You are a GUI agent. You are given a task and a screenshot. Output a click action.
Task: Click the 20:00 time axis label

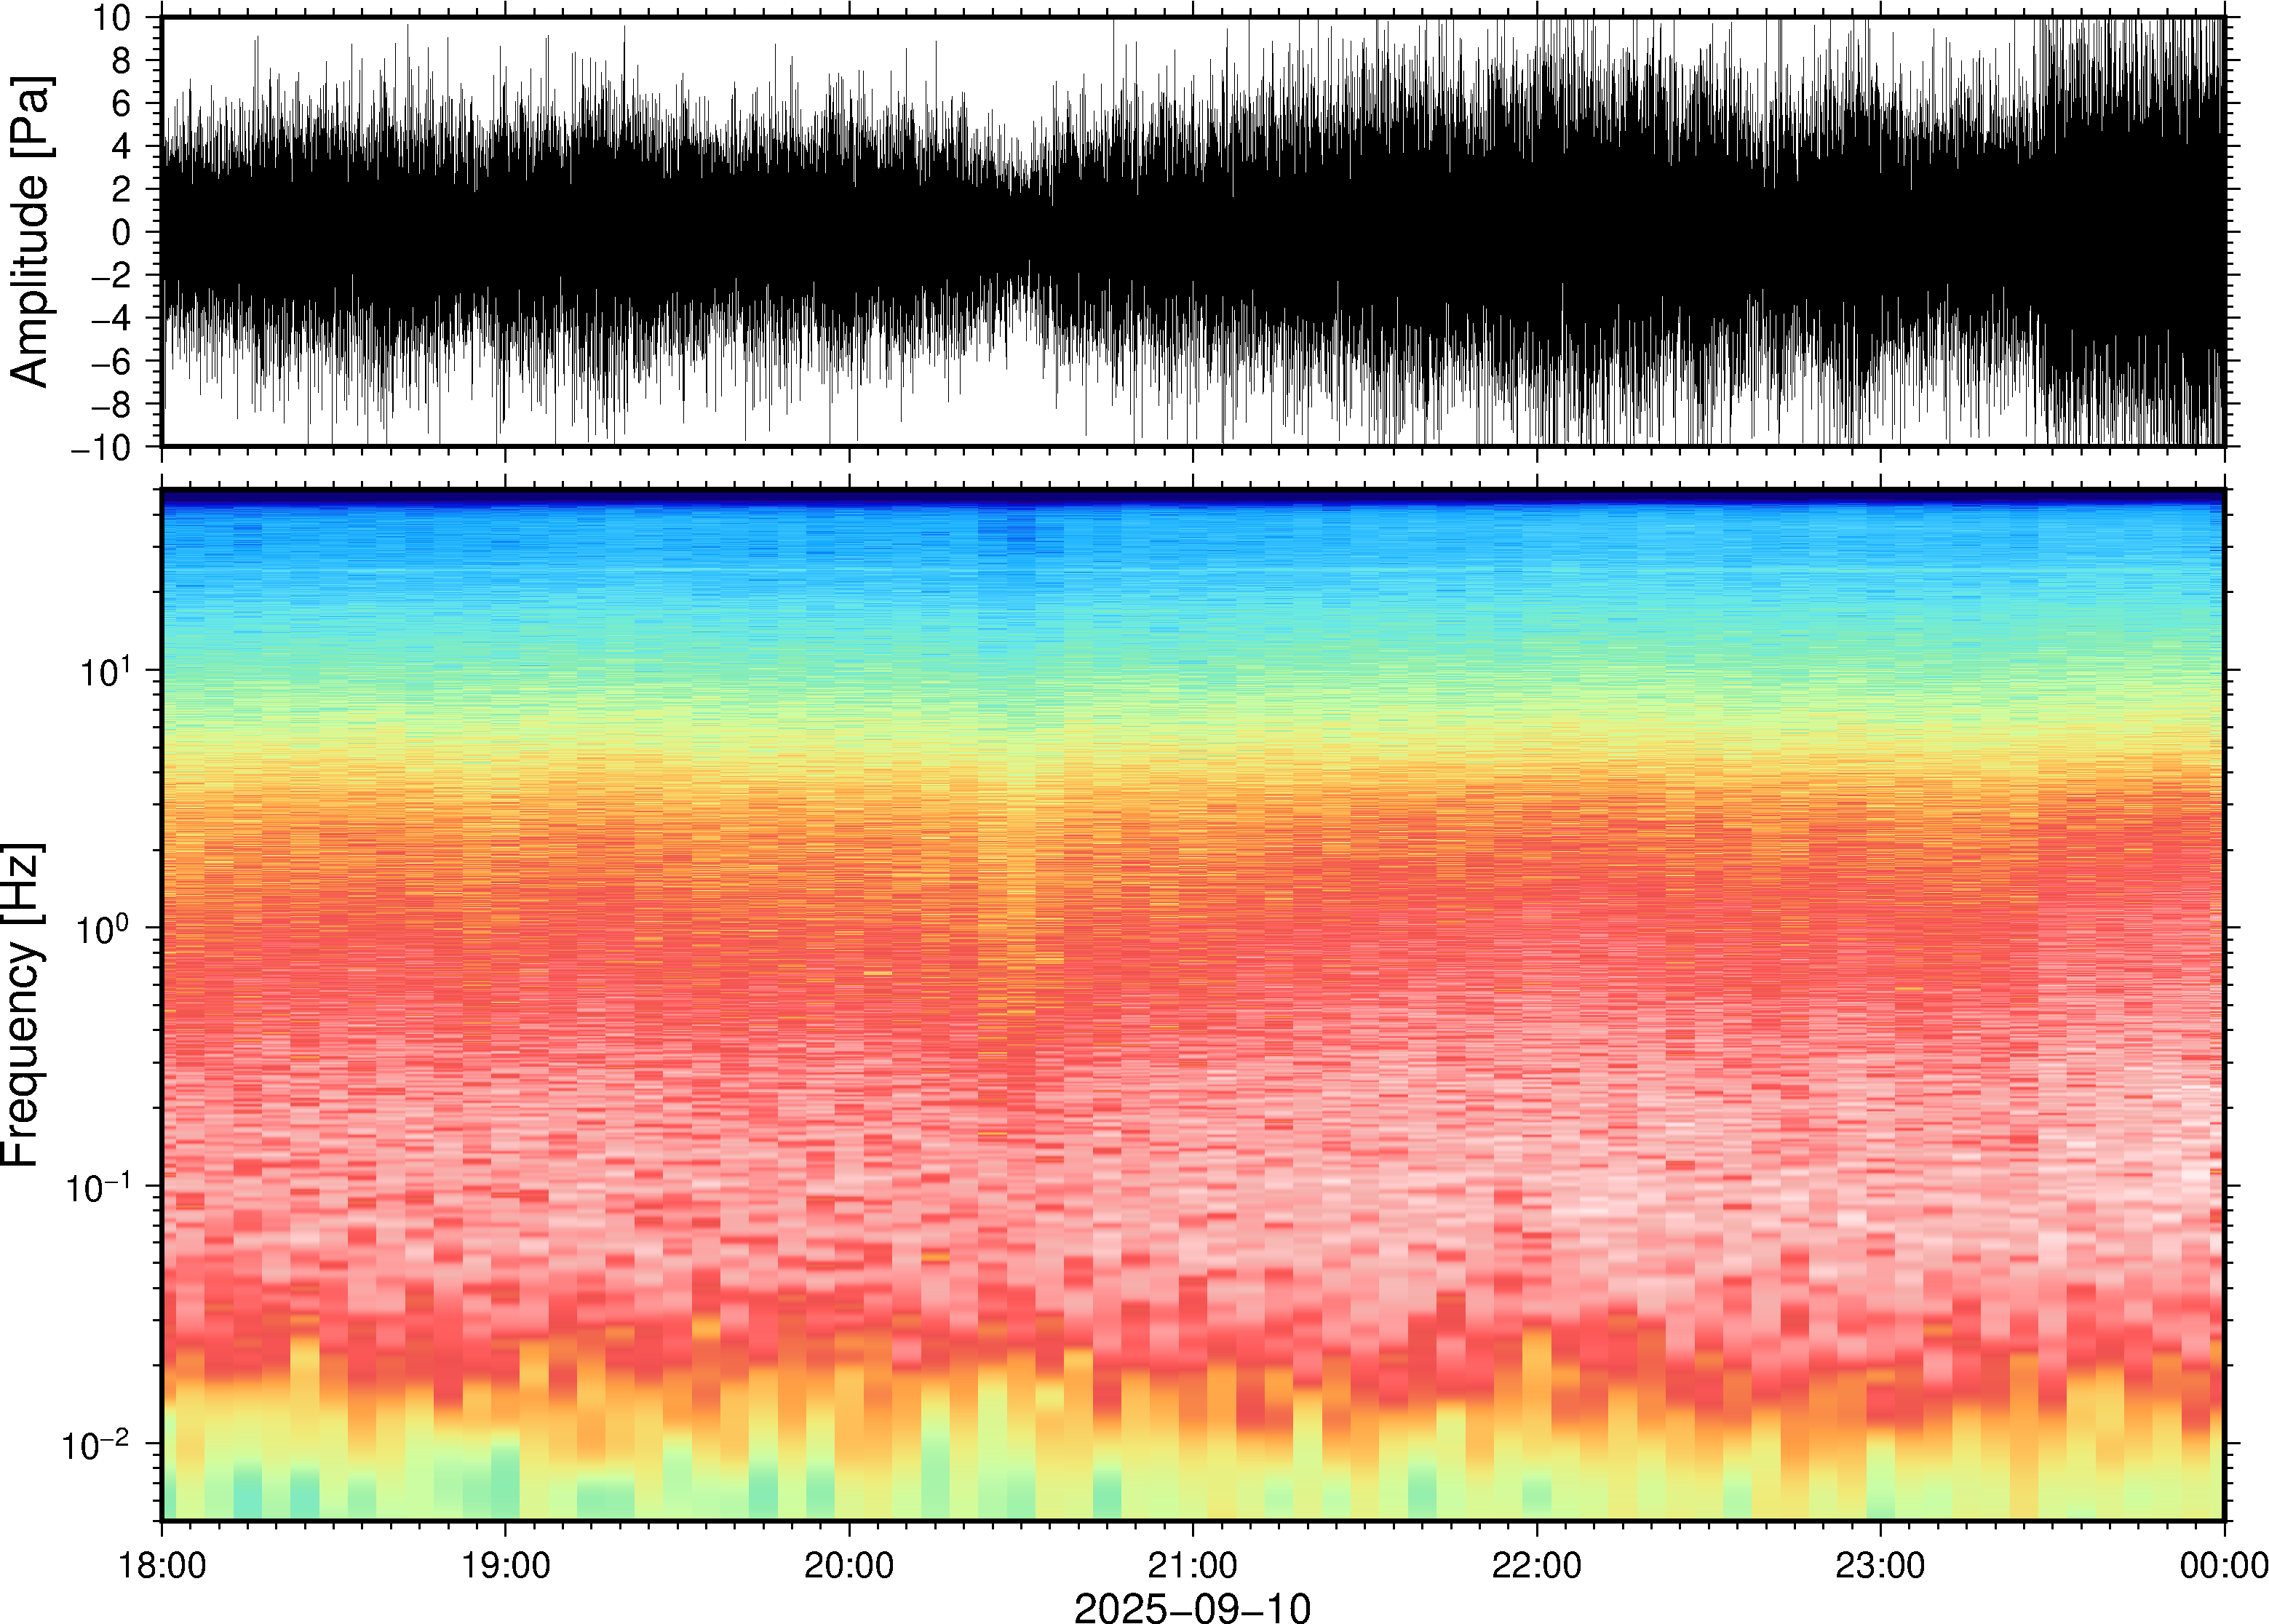(x=849, y=1565)
